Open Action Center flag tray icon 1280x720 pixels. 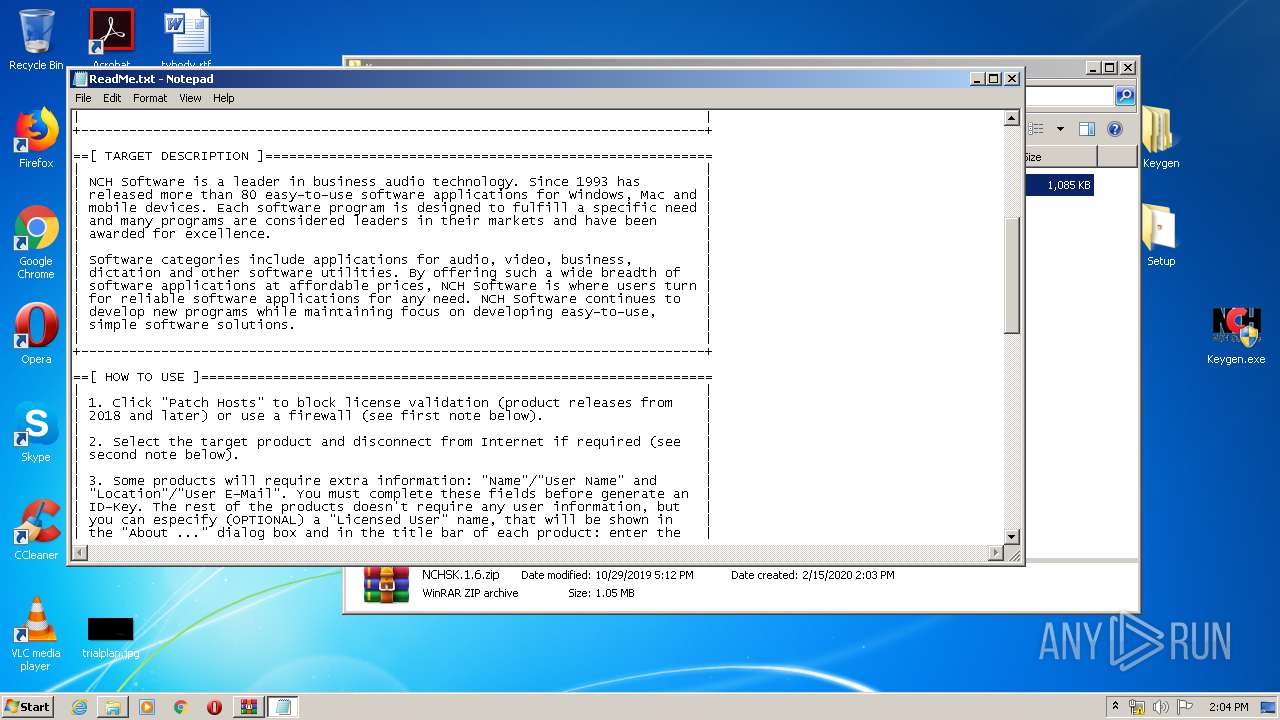tap(1185, 707)
